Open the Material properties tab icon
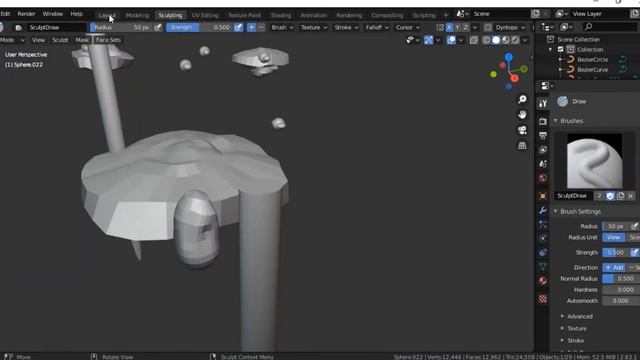Viewport: 640px width, 360px height. pos(542,280)
